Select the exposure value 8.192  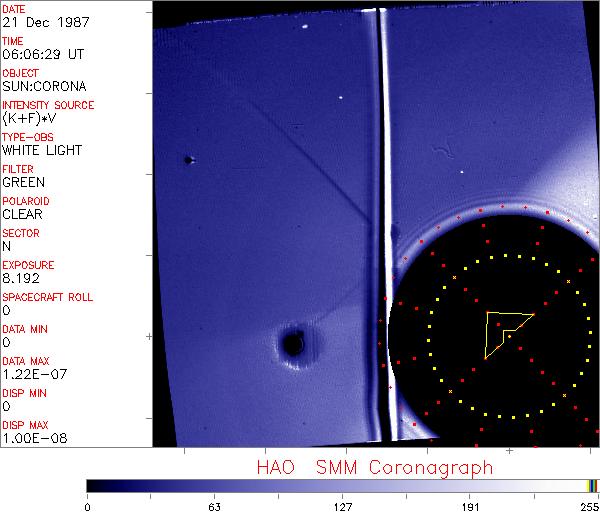(x=21, y=278)
